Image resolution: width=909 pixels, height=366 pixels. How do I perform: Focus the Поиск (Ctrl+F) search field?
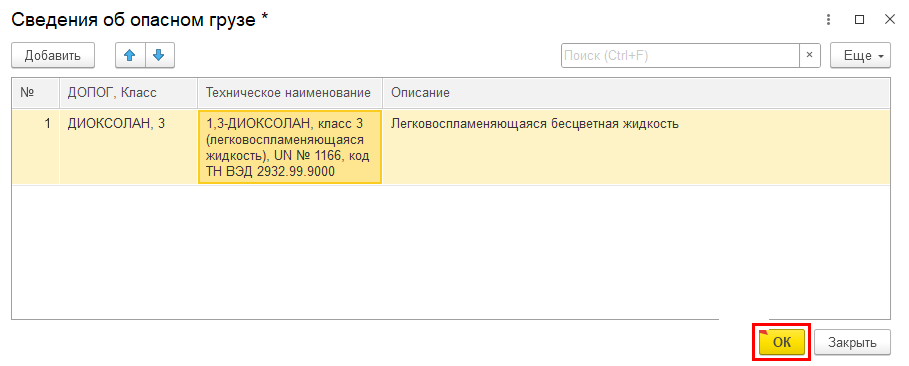tap(680, 56)
